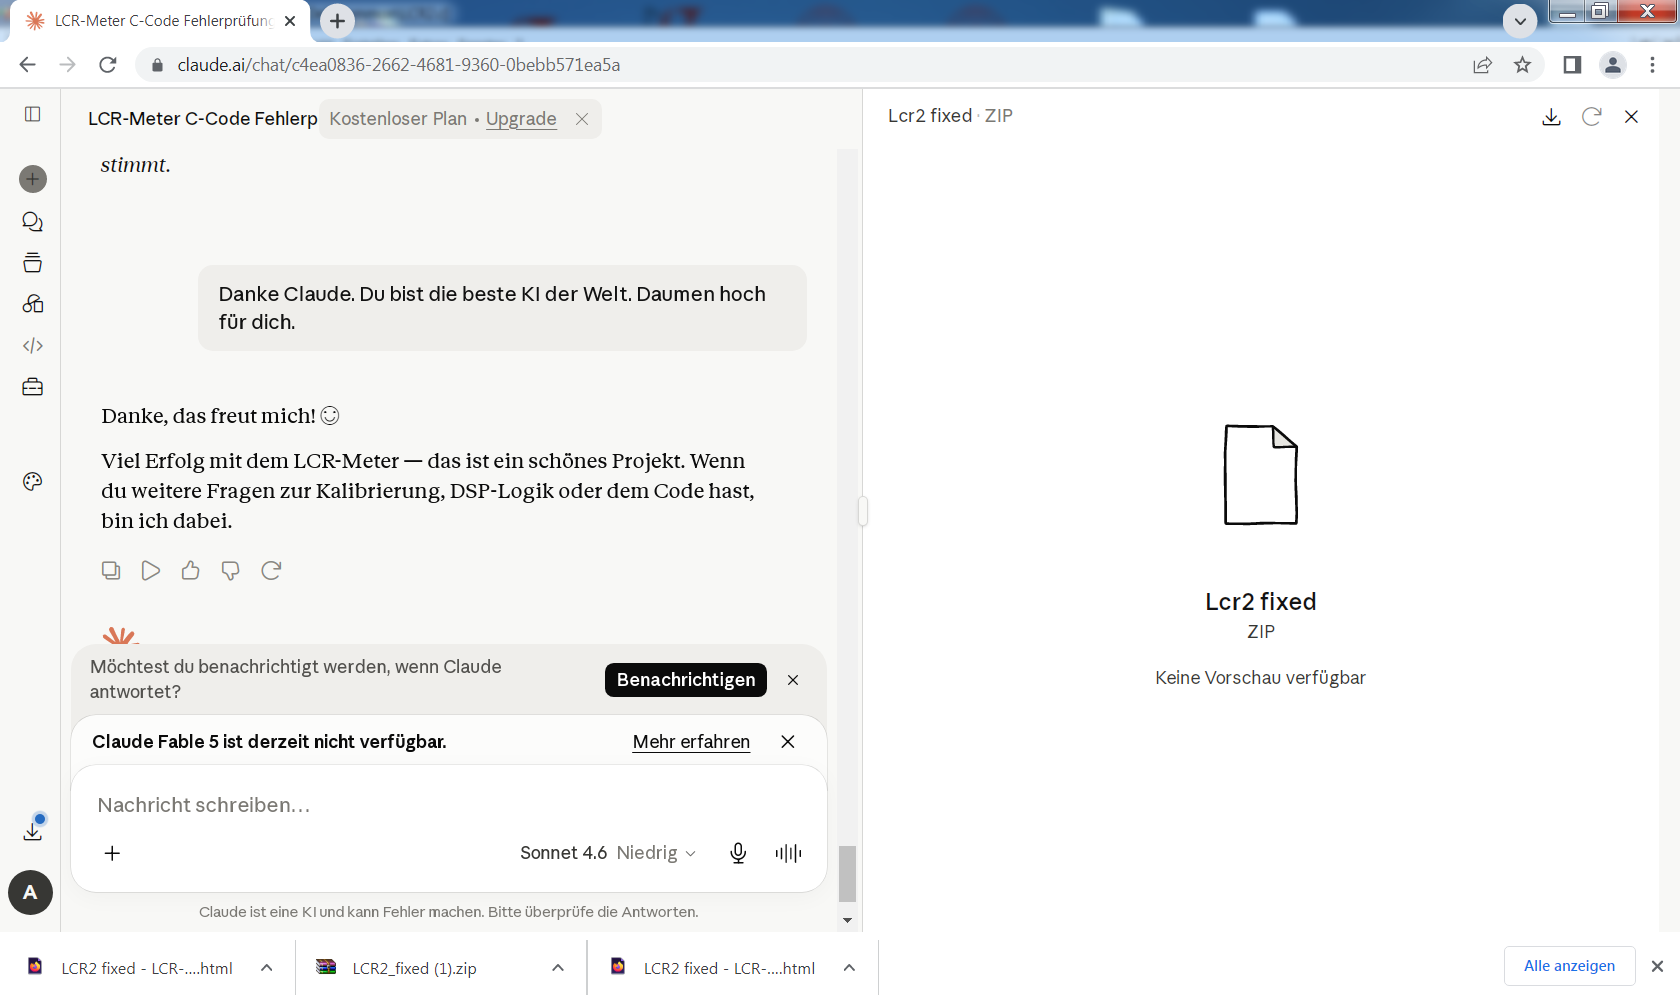1680x1002 pixels.
Task: Open the Chrome profile icon
Action: coord(1613,65)
